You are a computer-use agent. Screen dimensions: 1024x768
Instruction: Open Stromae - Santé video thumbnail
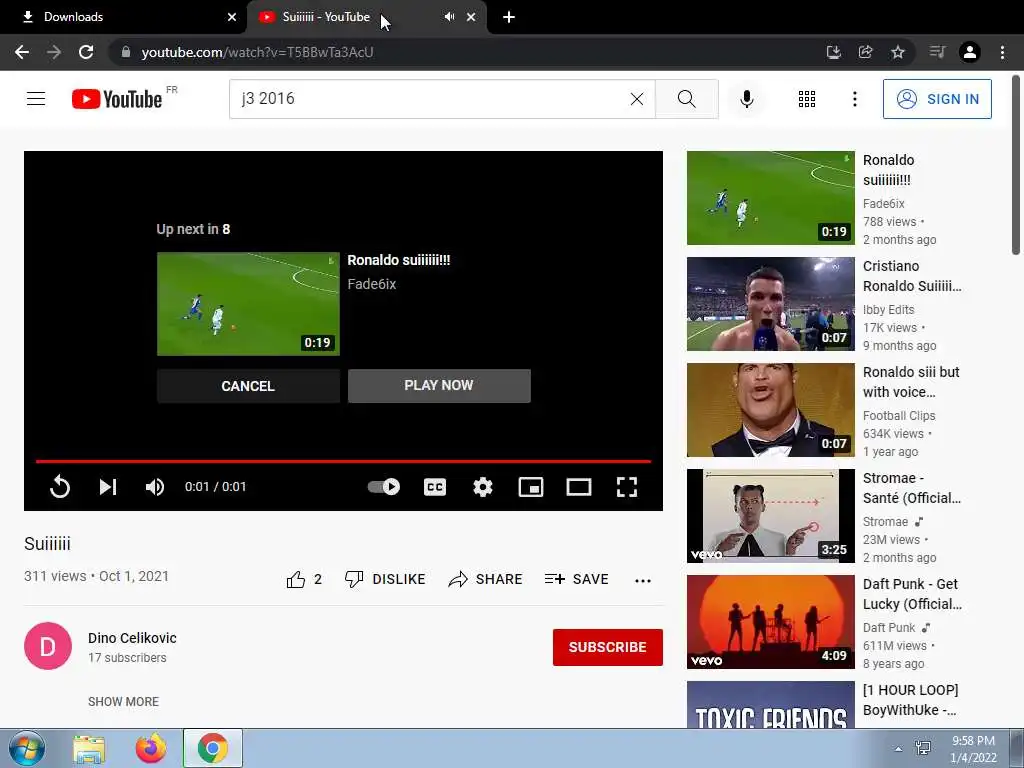[771, 515]
